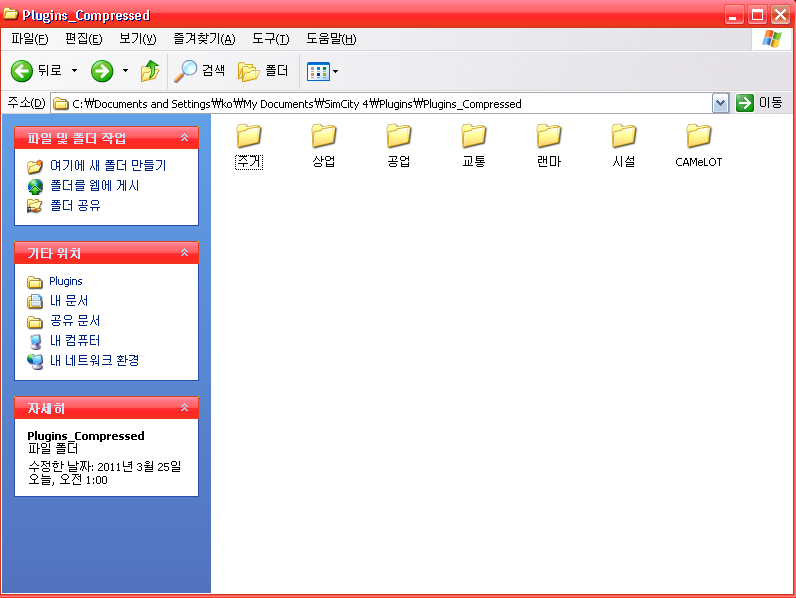
Task: Click the green Forward arrow button
Action: point(102,71)
